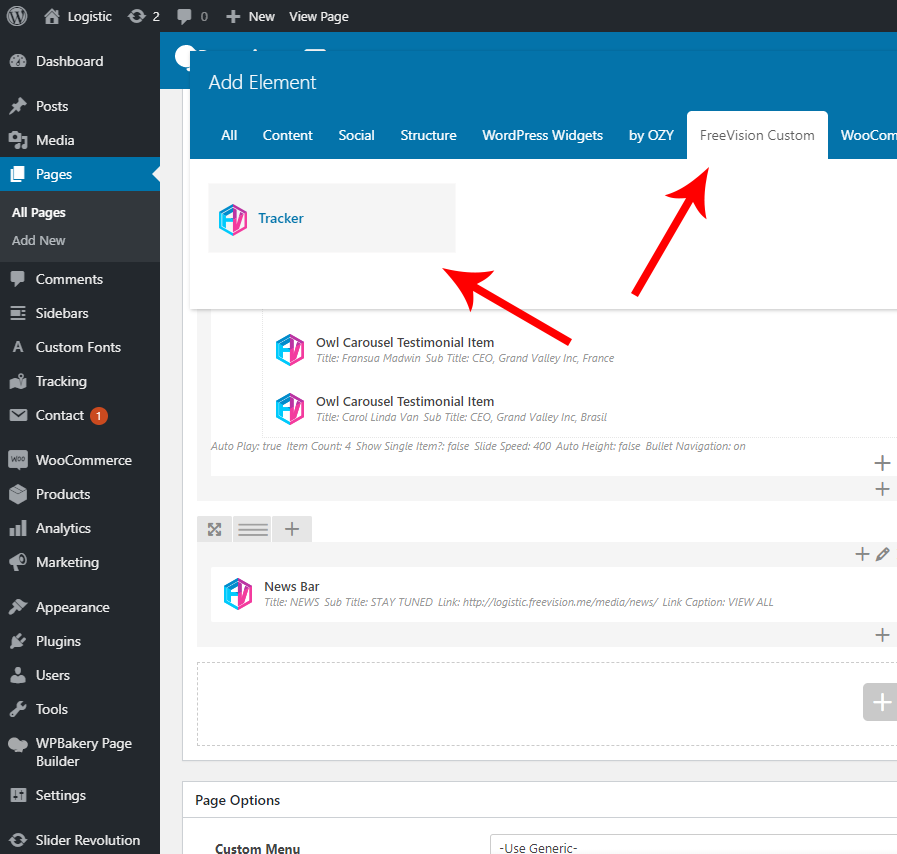Click View Page in the admin bar
Screen dimensions: 897x854
click(x=318, y=16)
